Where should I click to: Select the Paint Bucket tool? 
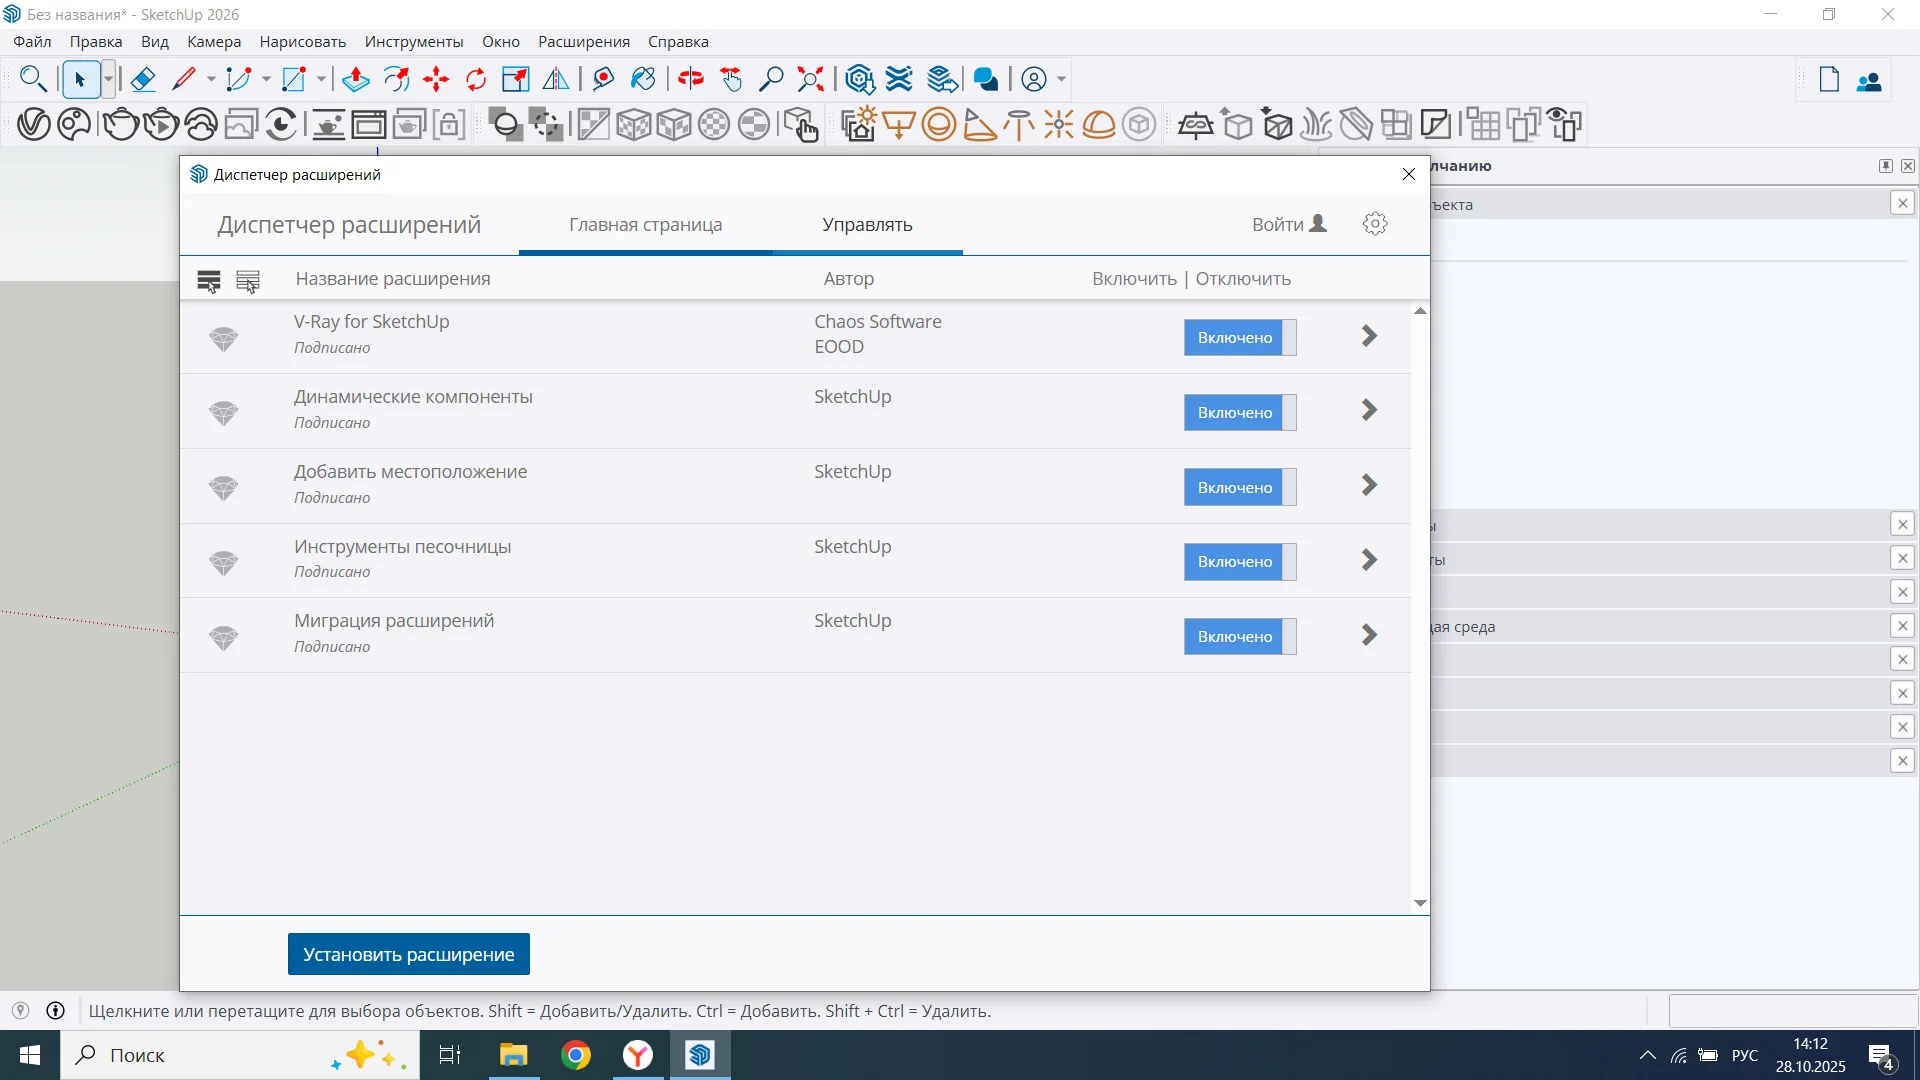pyautogui.click(x=643, y=79)
